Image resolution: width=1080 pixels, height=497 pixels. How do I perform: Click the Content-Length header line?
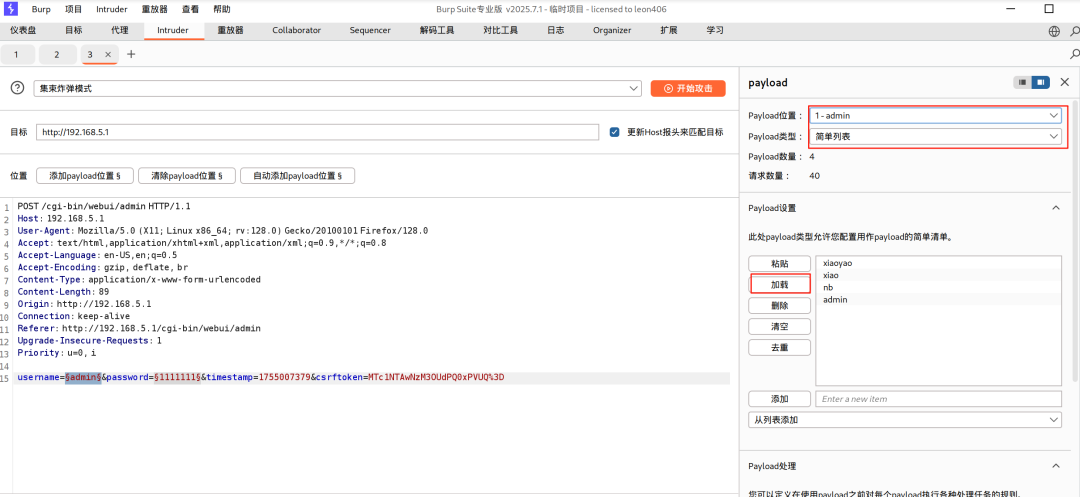click(x=63, y=292)
